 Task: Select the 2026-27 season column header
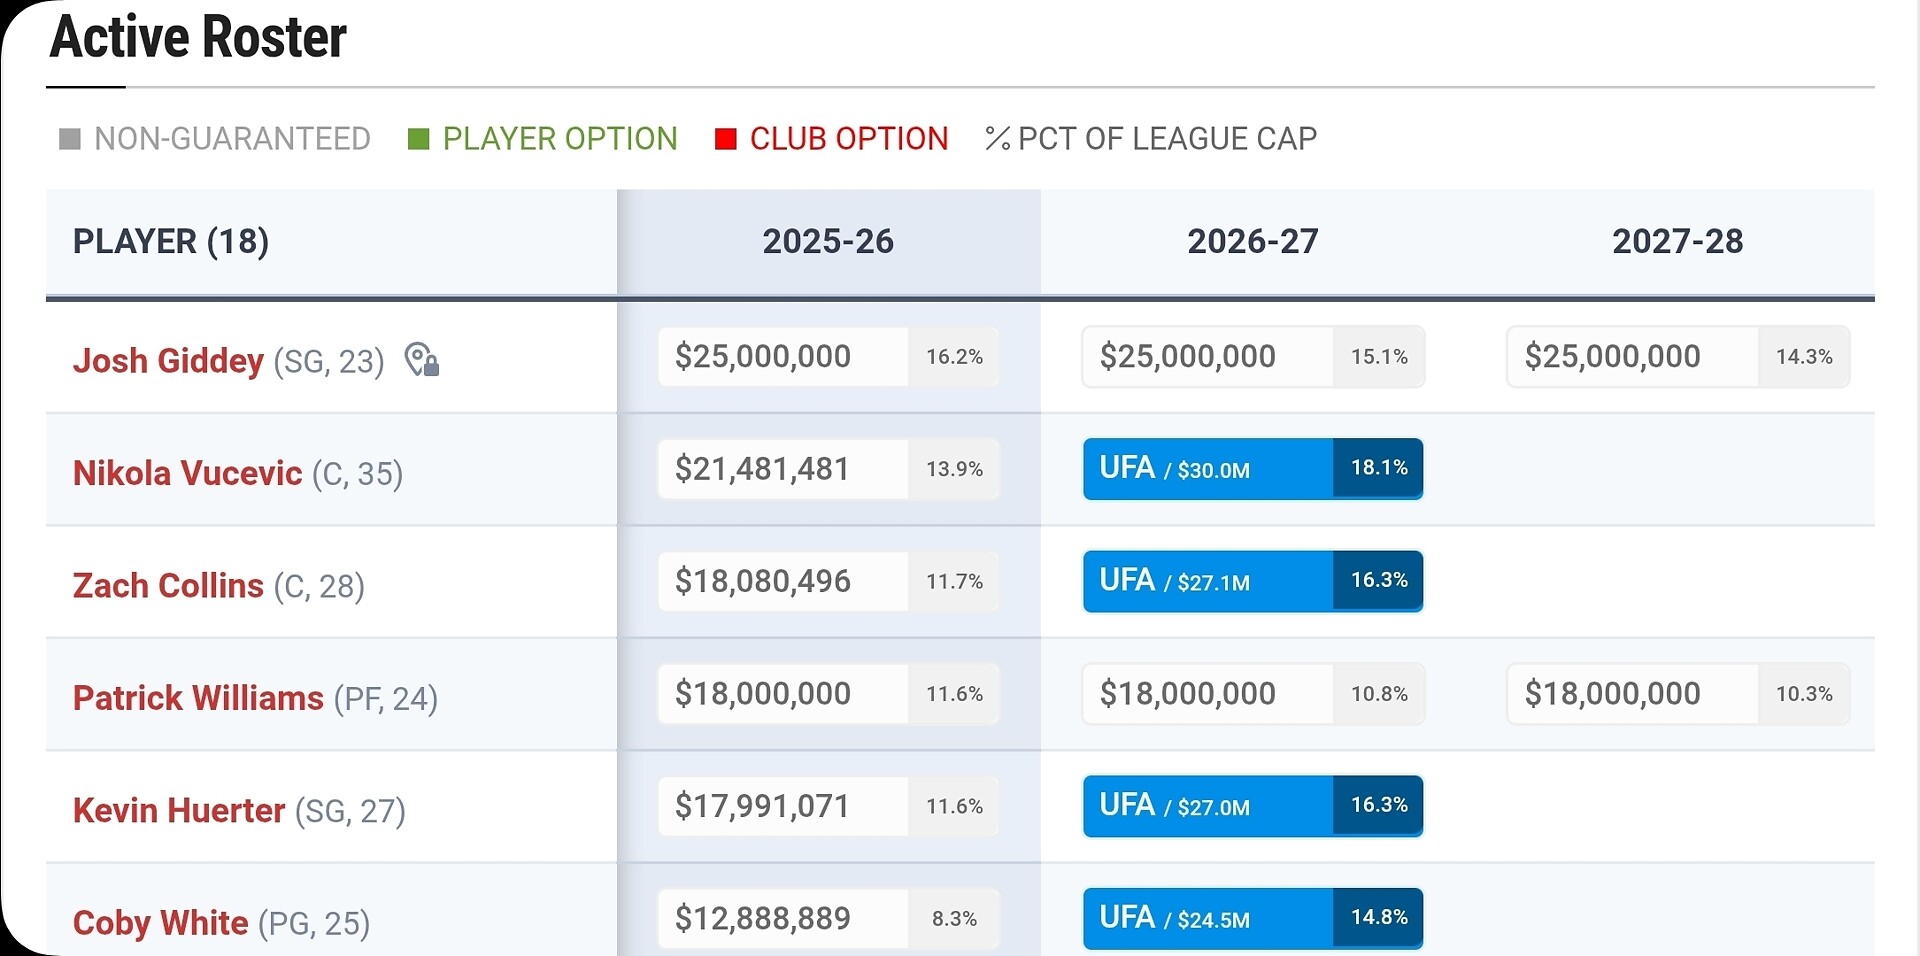pos(1253,241)
